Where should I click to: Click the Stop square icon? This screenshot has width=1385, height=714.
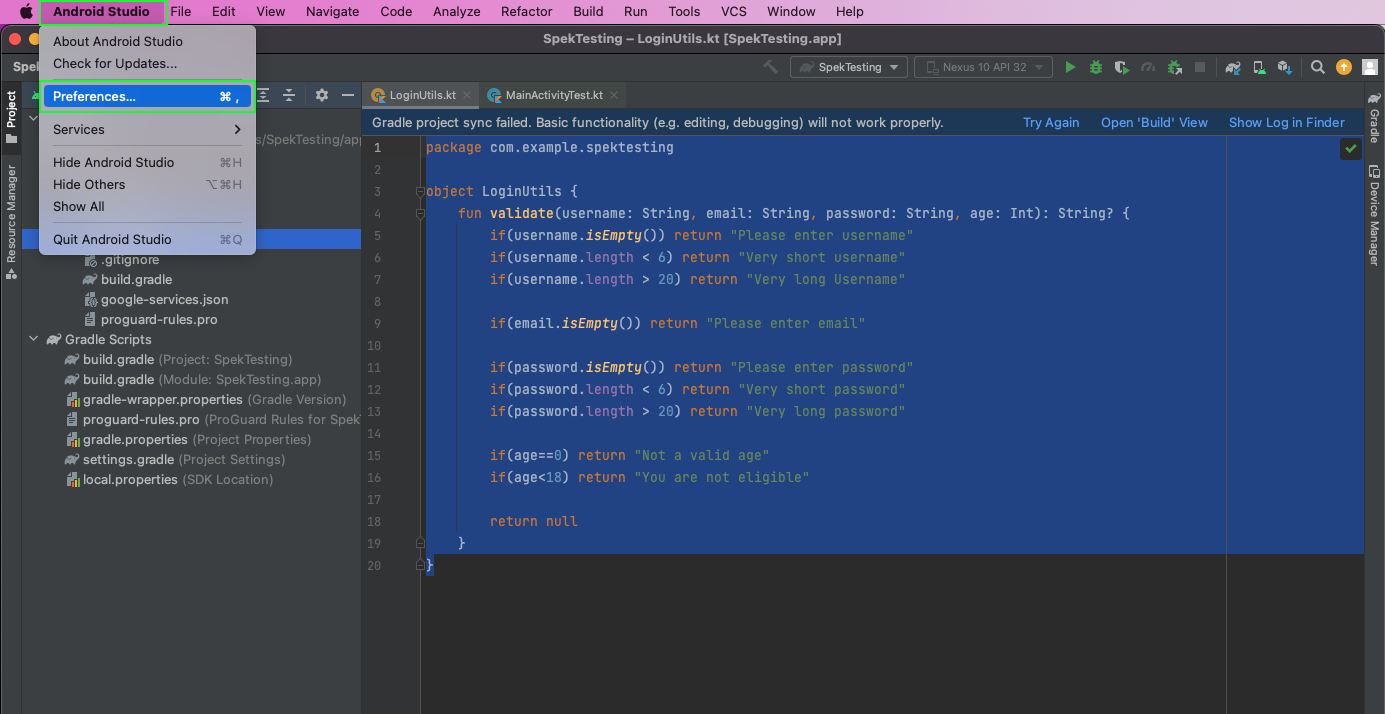pyautogui.click(x=1200, y=67)
